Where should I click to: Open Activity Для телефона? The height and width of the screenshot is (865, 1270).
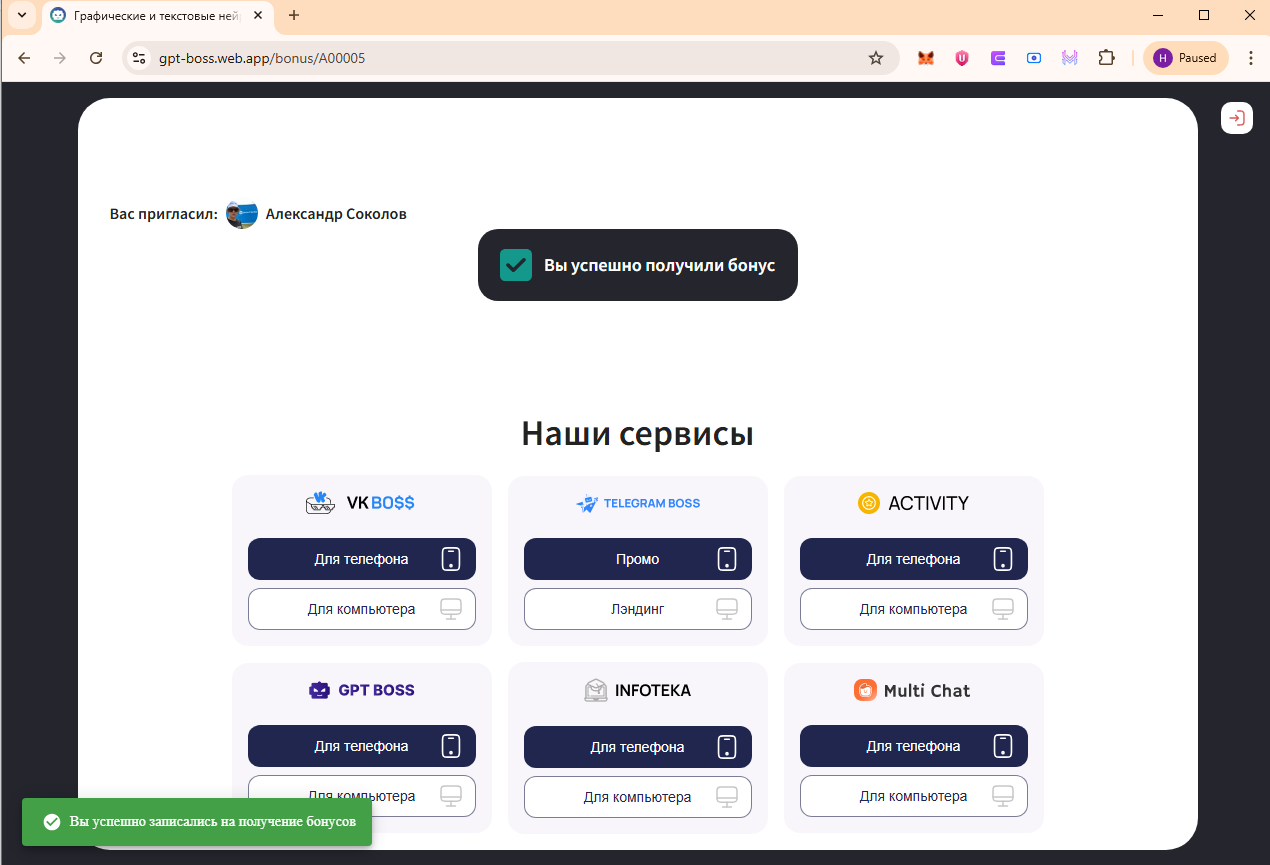click(x=914, y=559)
